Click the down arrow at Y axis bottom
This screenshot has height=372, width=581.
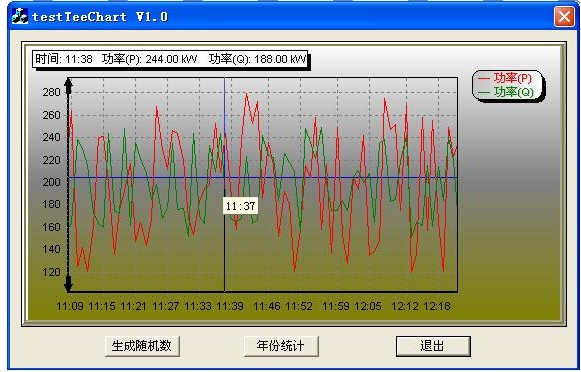68,284
